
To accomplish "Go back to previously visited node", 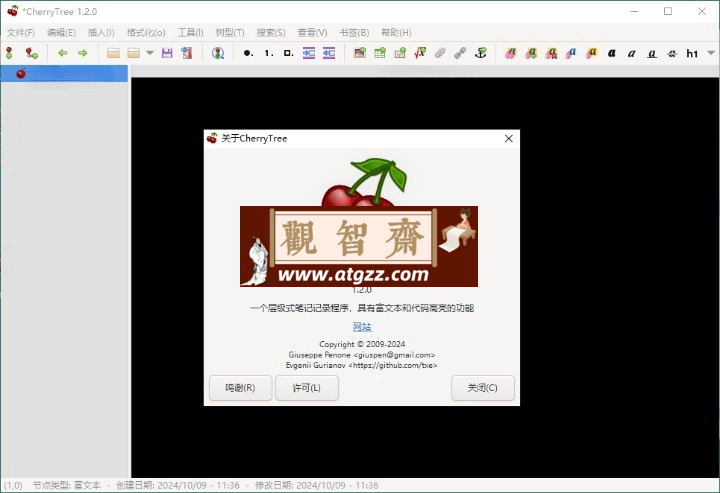I will 62,53.
